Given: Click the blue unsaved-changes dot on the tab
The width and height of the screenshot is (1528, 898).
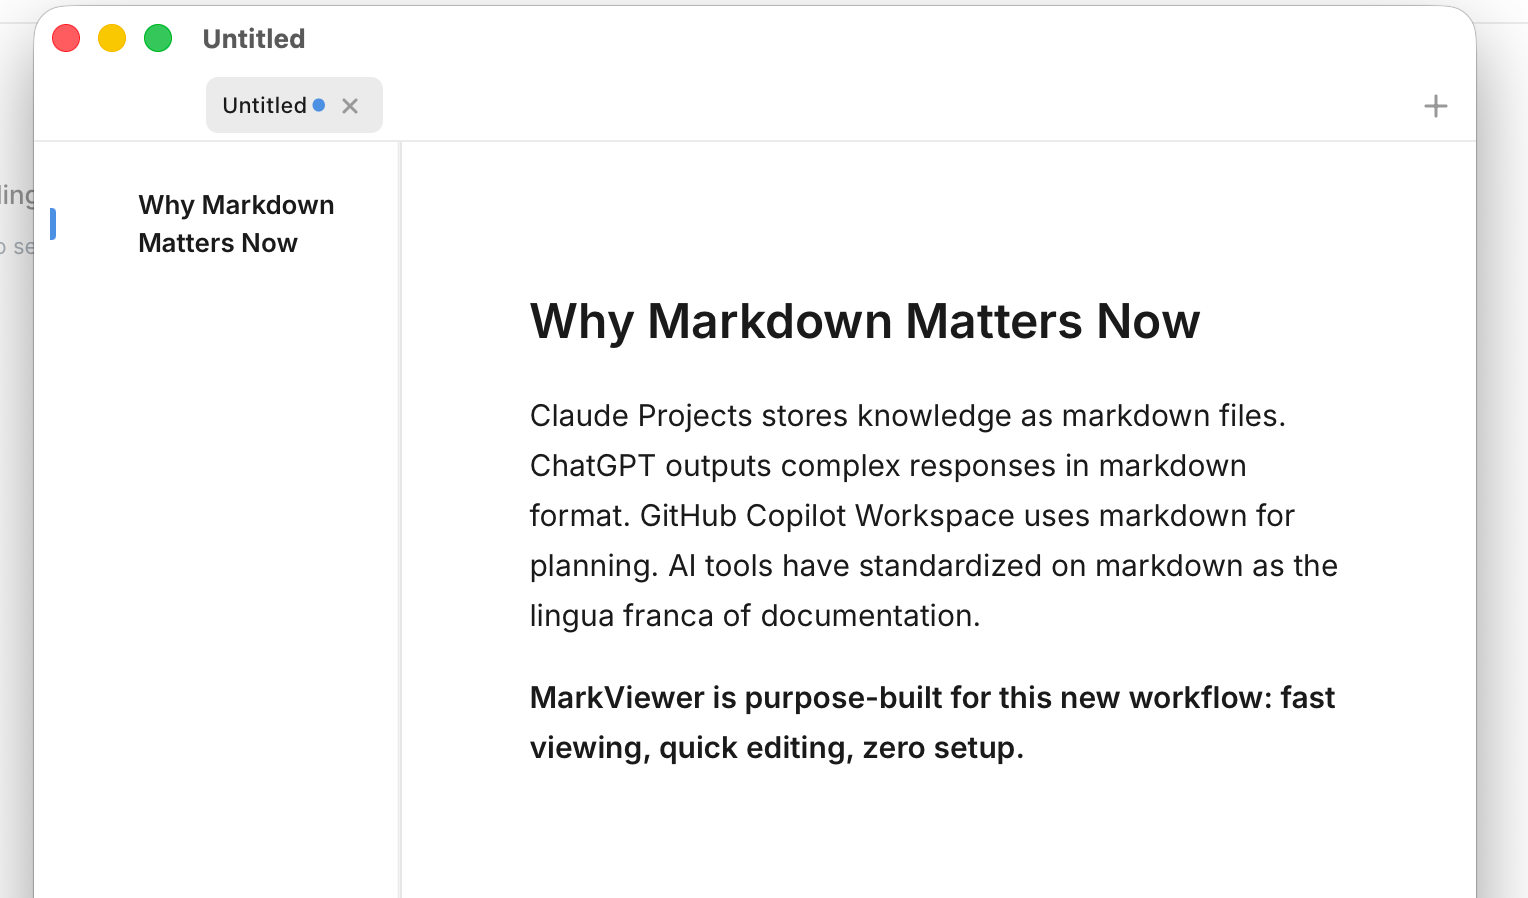Looking at the screenshot, I should [319, 105].
